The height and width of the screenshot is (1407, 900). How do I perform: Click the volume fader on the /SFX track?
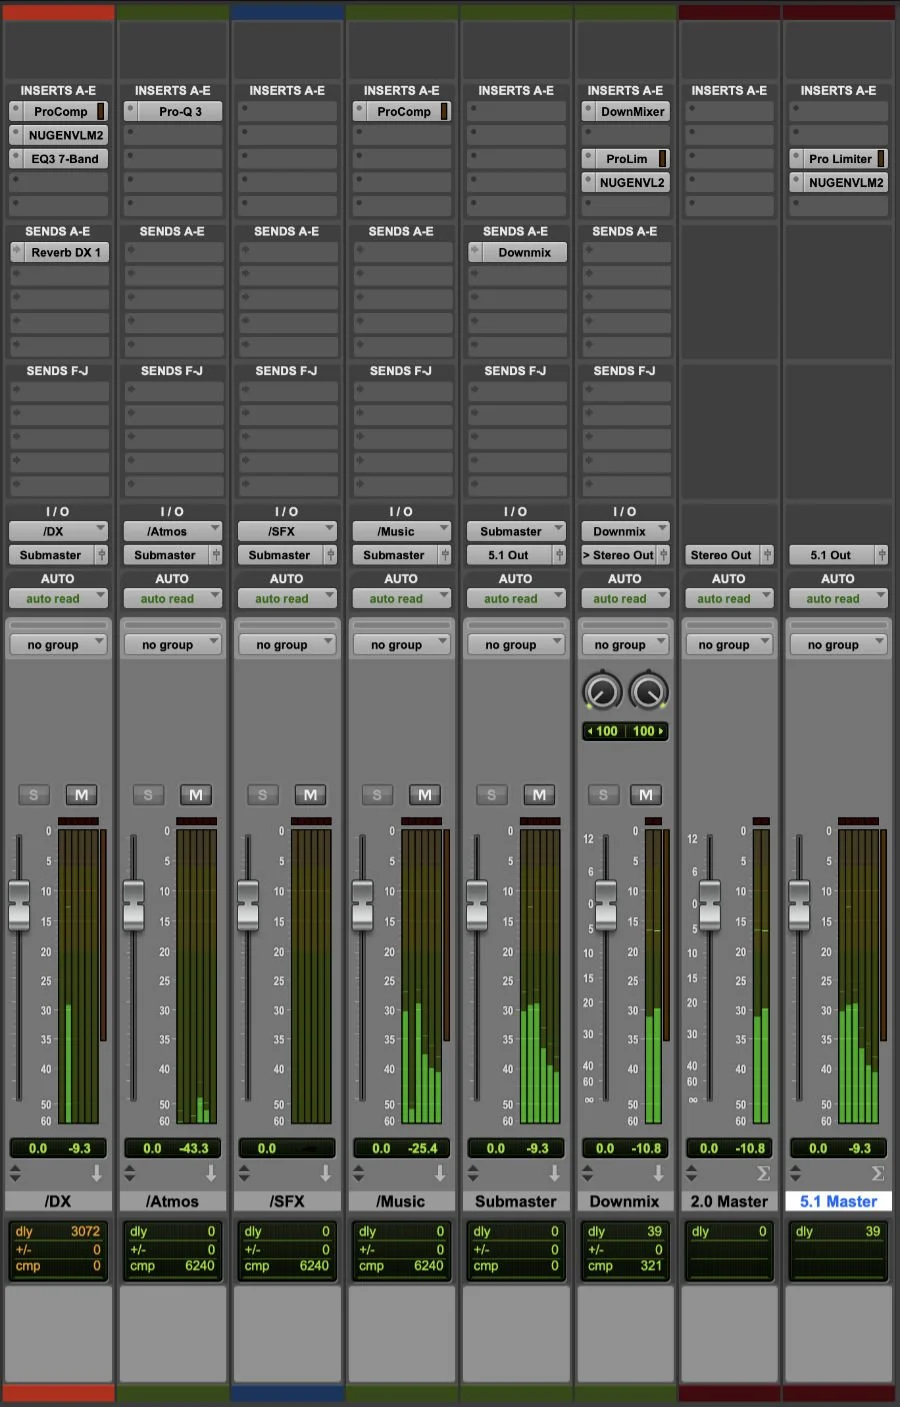[x=248, y=906]
